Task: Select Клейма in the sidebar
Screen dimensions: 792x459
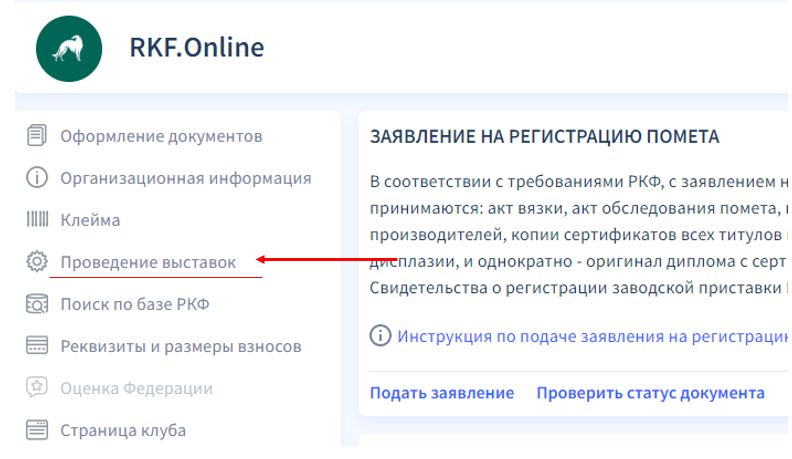Action: click(x=90, y=220)
